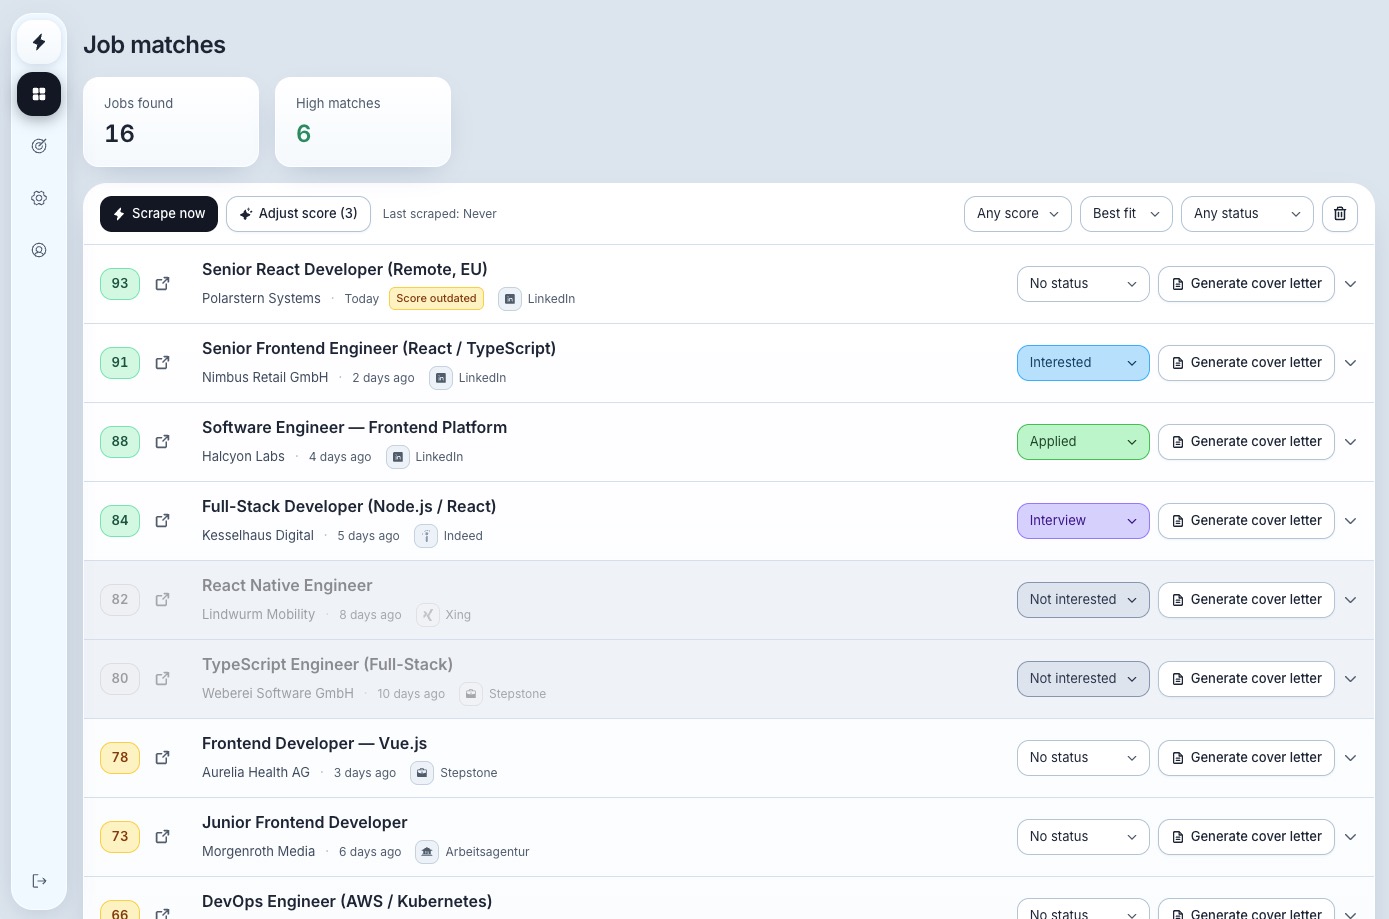
Task: Expand the React Native Engineer row chevron
Action: 1351,600
